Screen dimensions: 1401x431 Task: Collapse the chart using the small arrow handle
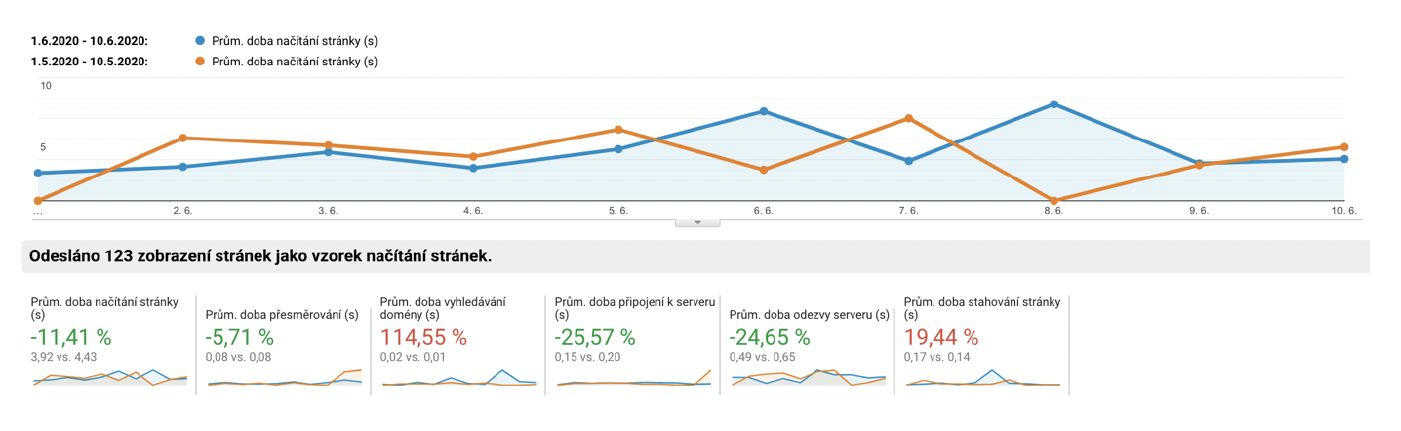(698, 222)
